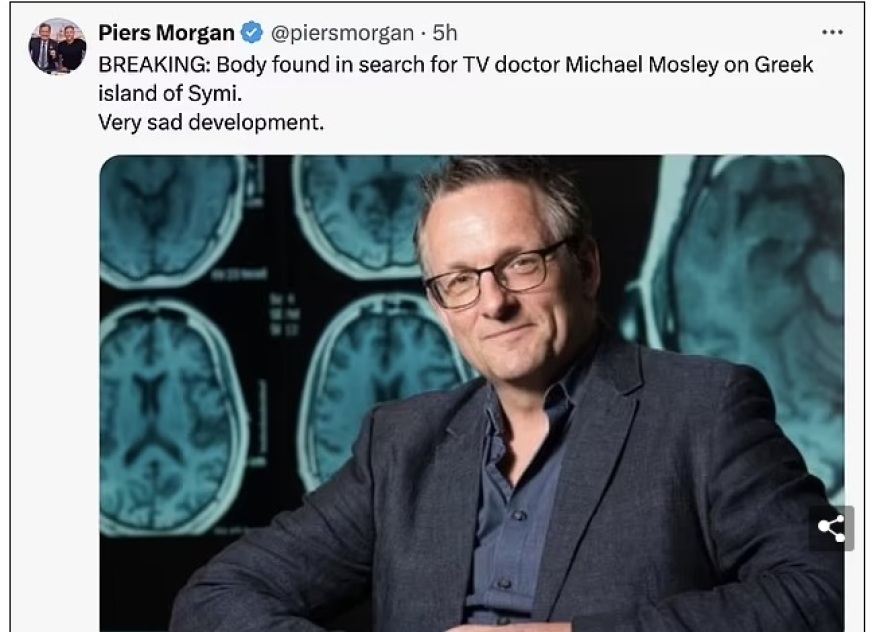Screen dimensions: 880x632
Task: Open the attached tweet photo
Action: (x=472, y=393)
